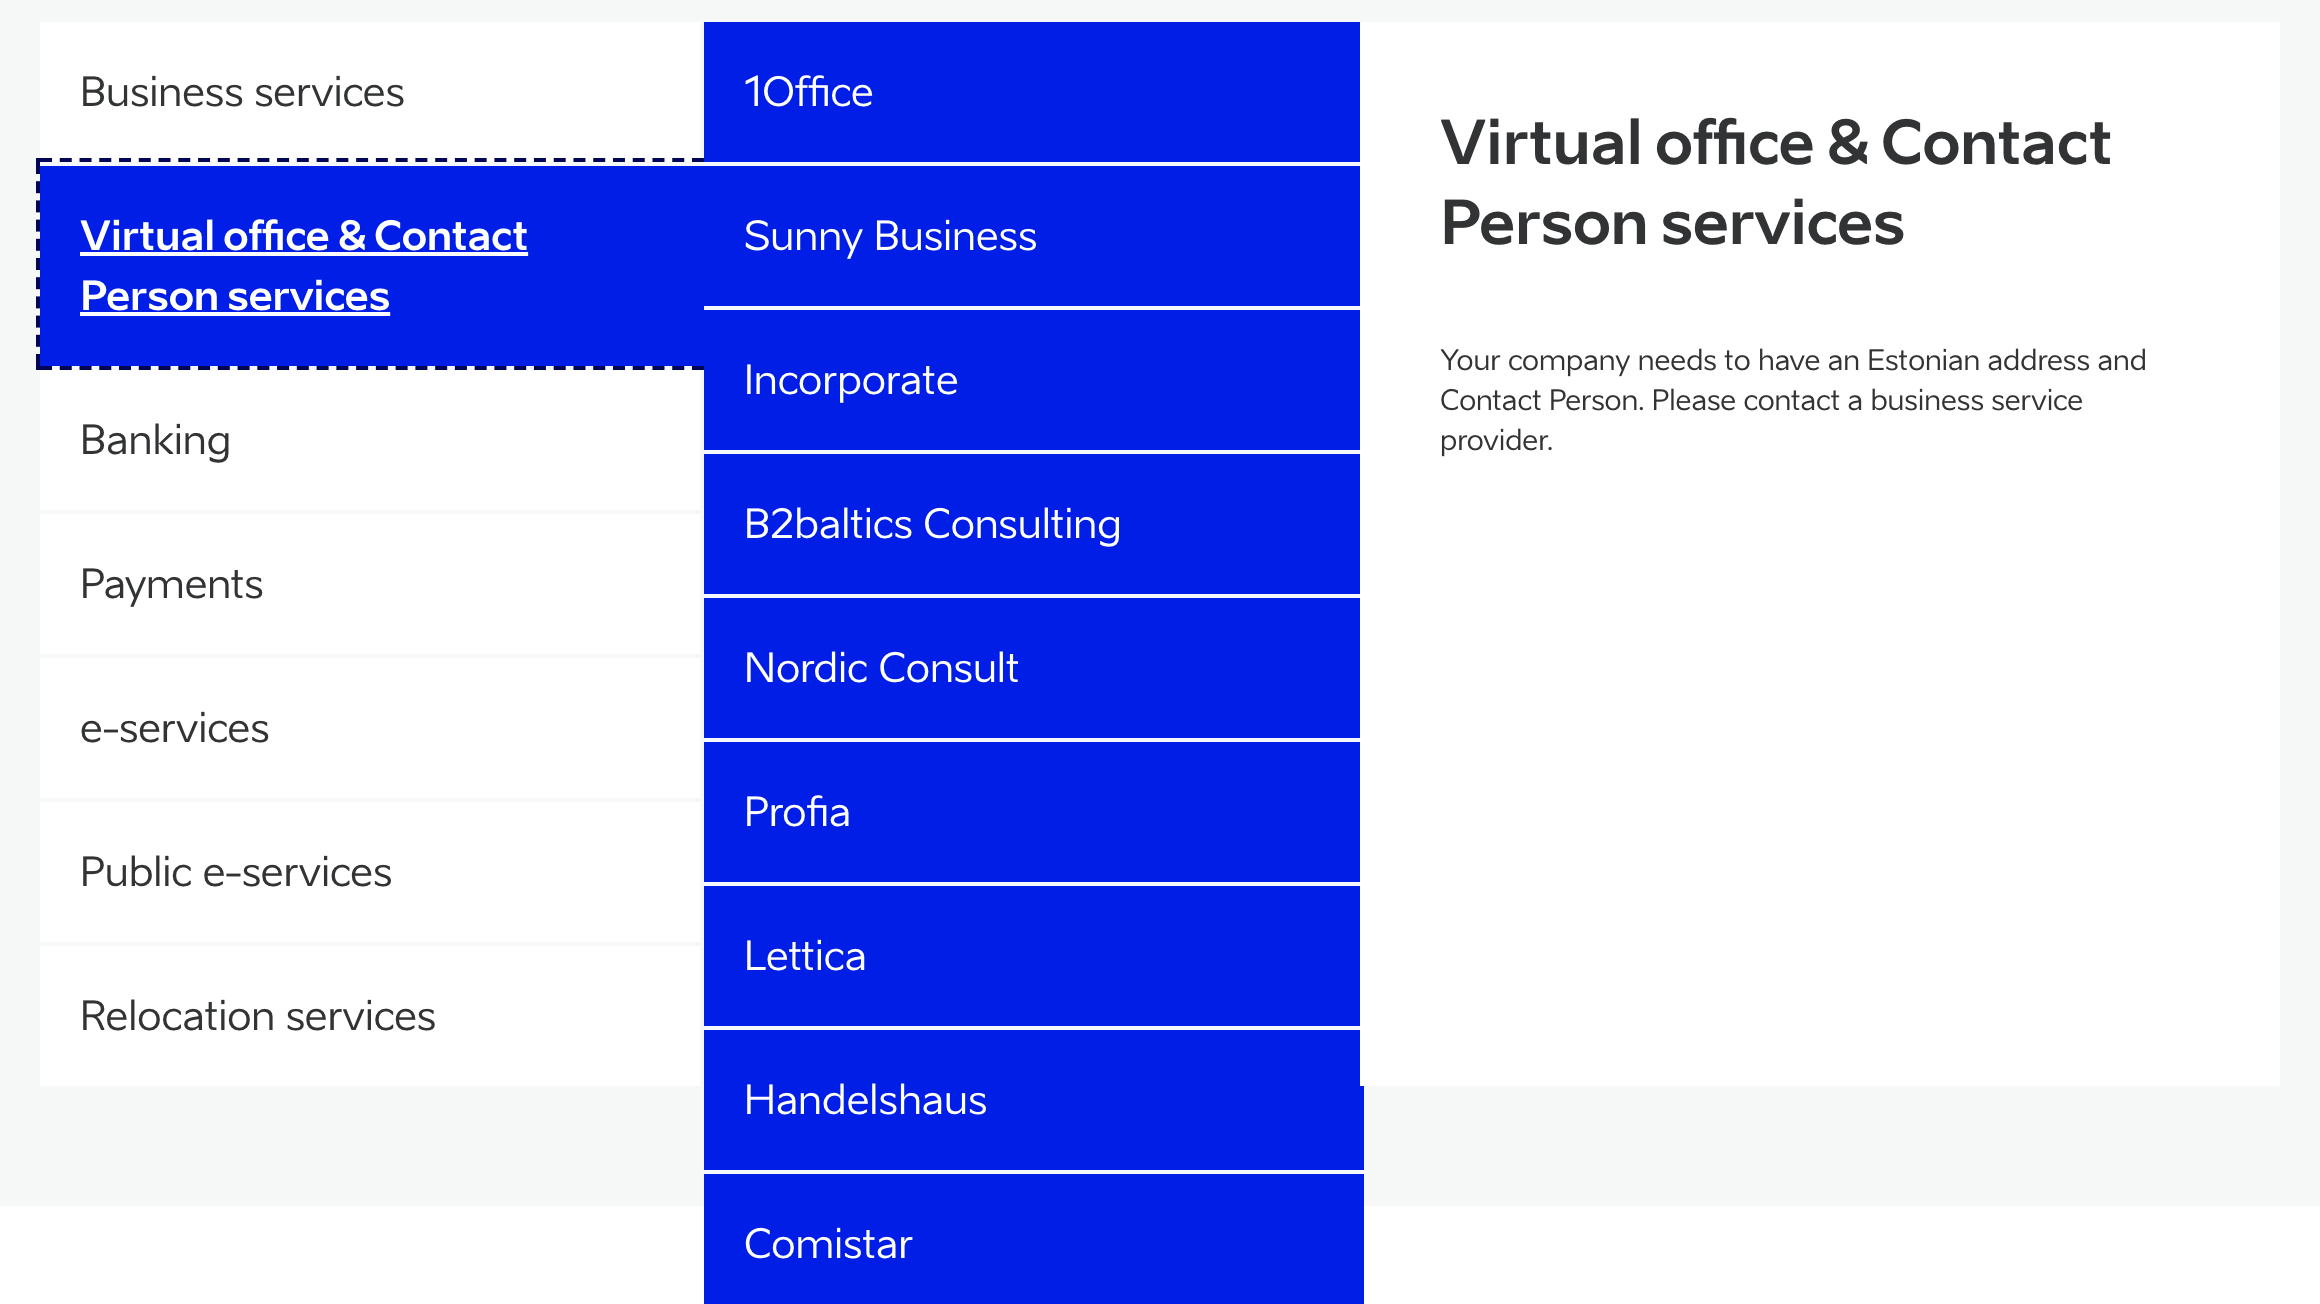Open the Banking category
The height and width of the screenshot is (1304, 2320).
click(155, 440)
